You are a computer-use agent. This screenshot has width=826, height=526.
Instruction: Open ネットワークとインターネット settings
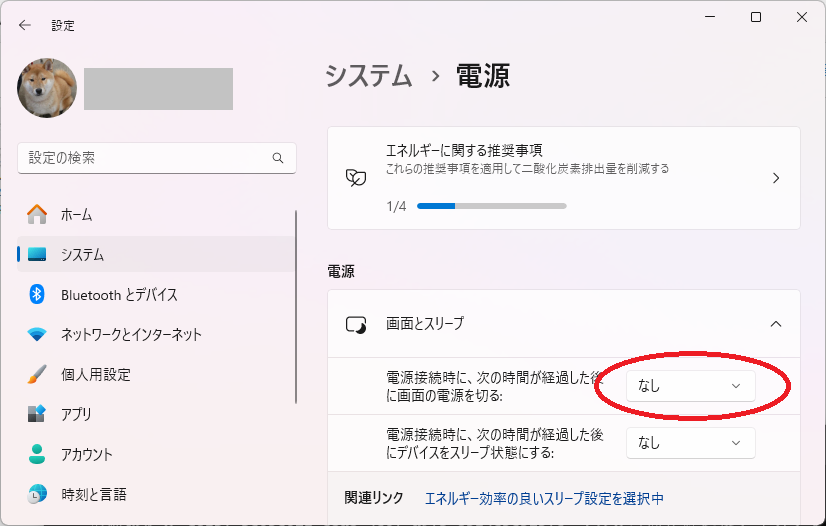click(156, 334)
